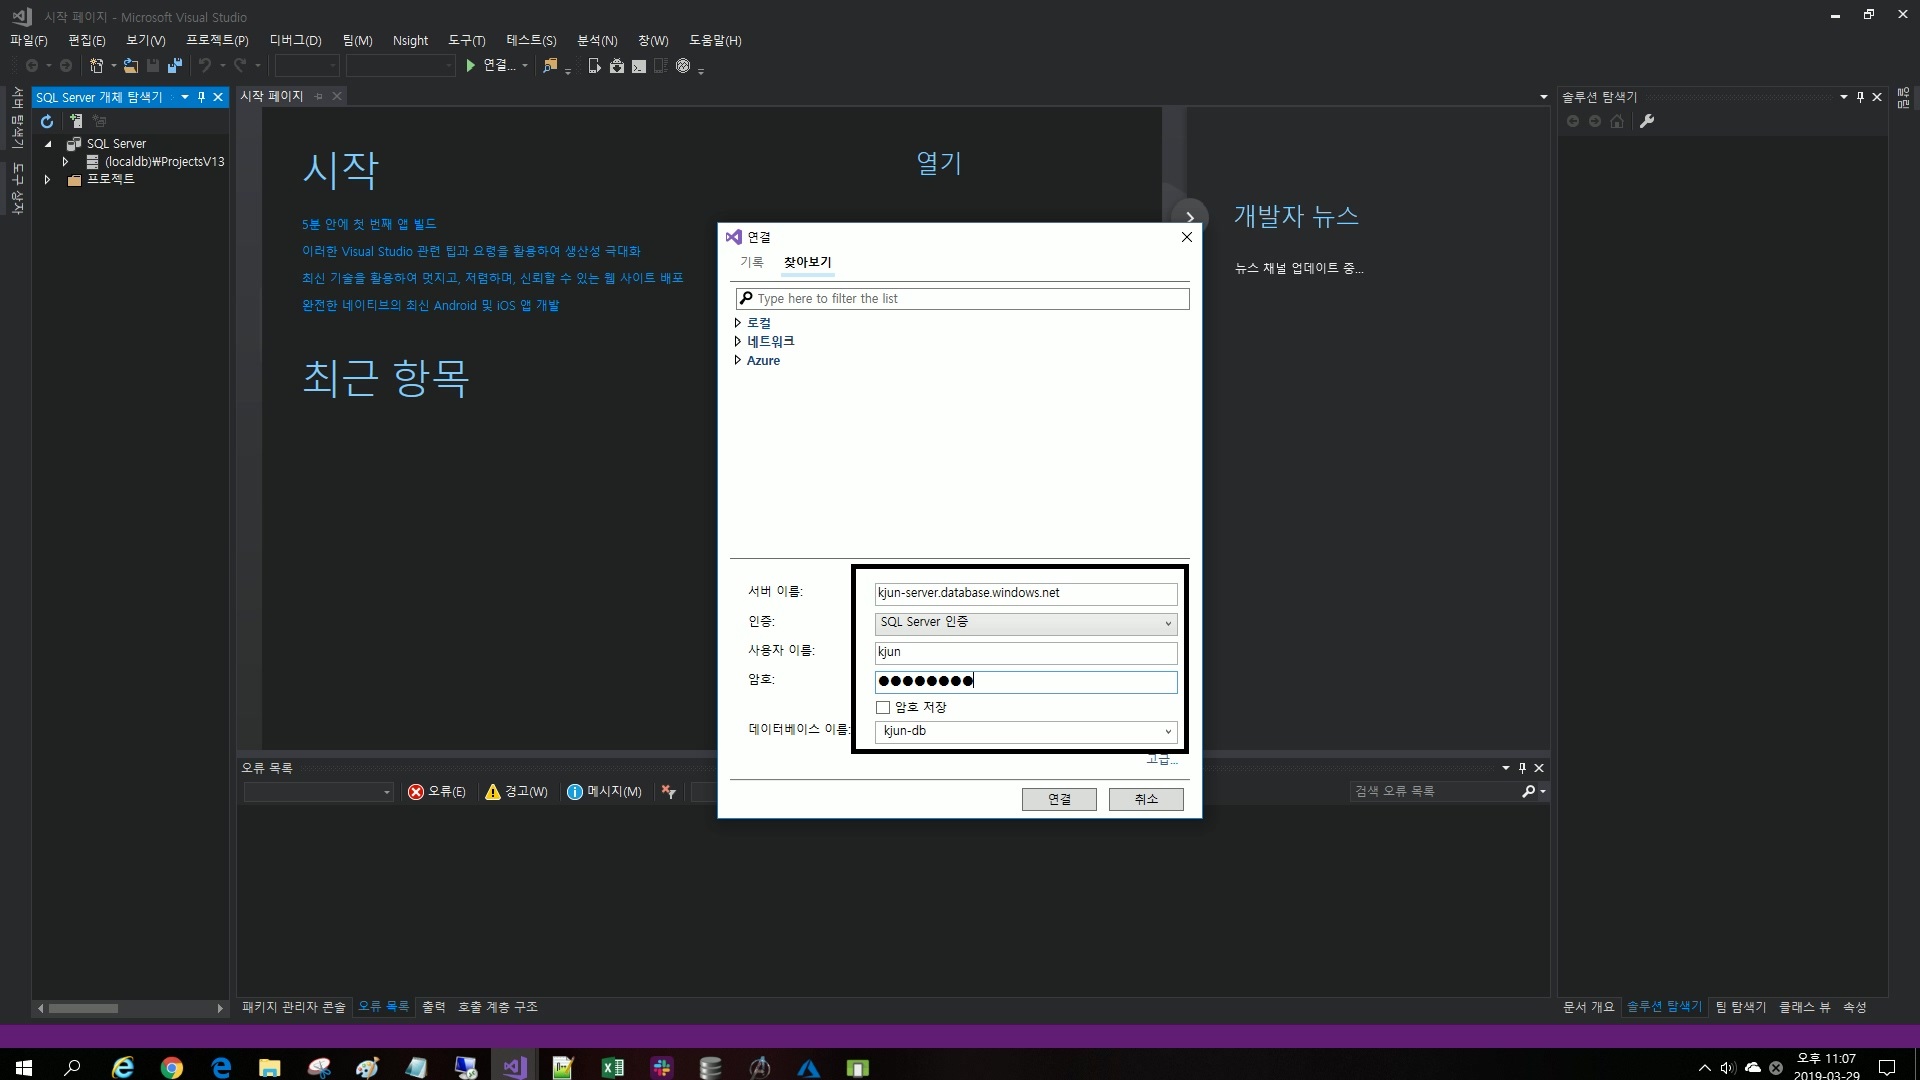This screenshot has width=1920, height=1080.
Task: Click the 연결 button in dialog
Action: 1058,799
